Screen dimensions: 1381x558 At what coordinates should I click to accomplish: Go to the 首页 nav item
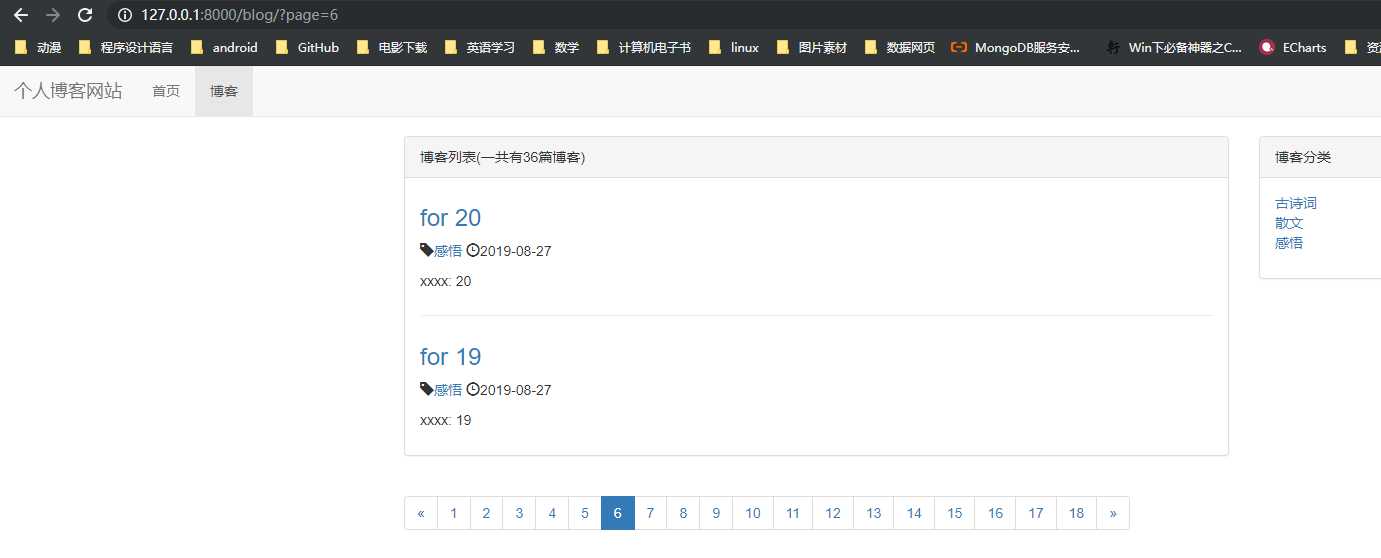[x=166, y=91]
